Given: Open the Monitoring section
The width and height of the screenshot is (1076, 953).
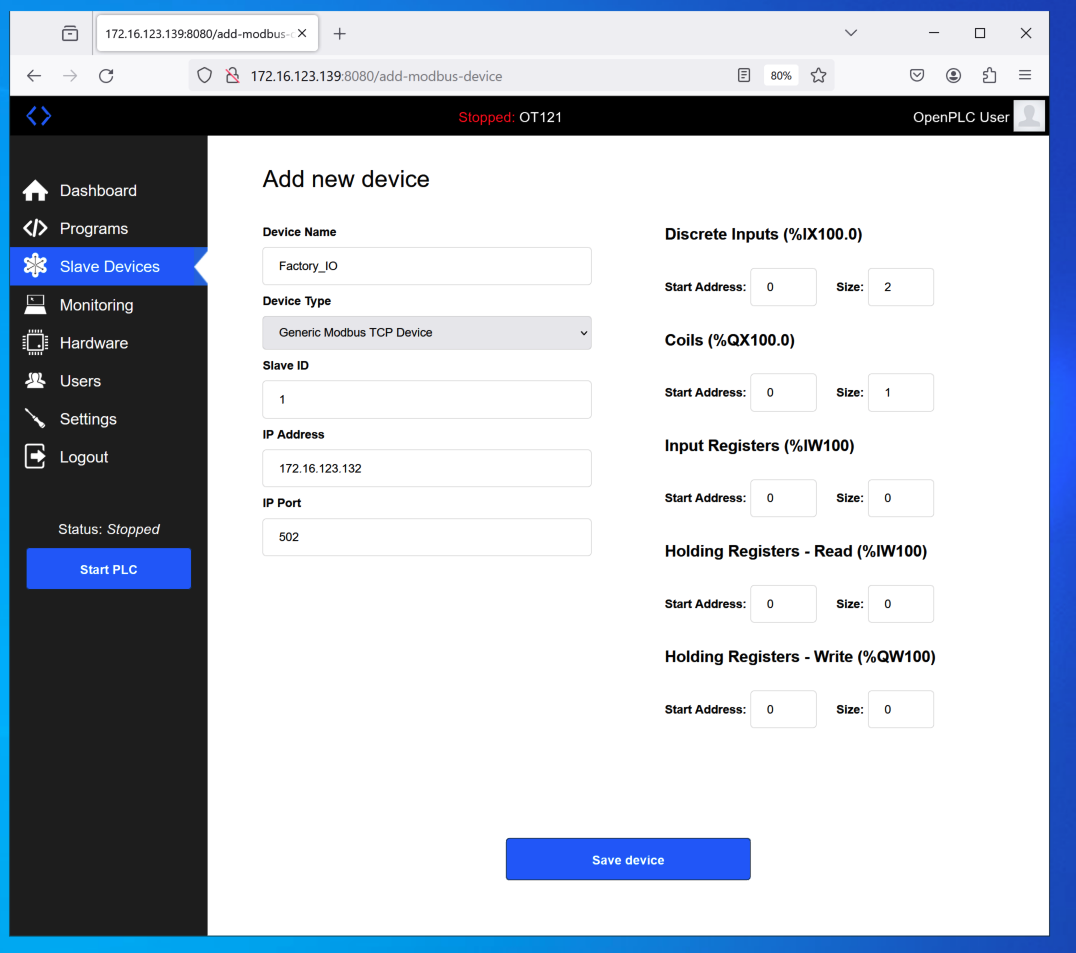Looking at the screenshot, I should pyautogui.click(x=96, y=305).
